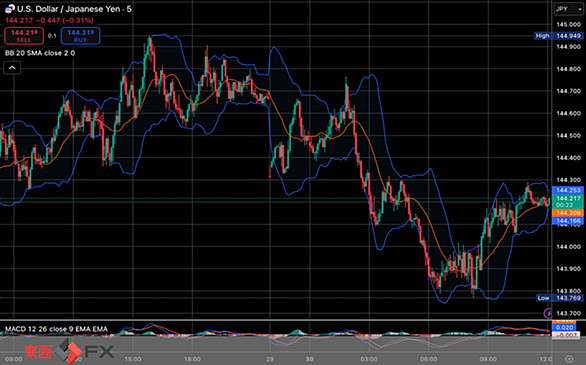Click the blue BUY 144.21 button
This screenshot has width=586, height=365.
[80, 36]
